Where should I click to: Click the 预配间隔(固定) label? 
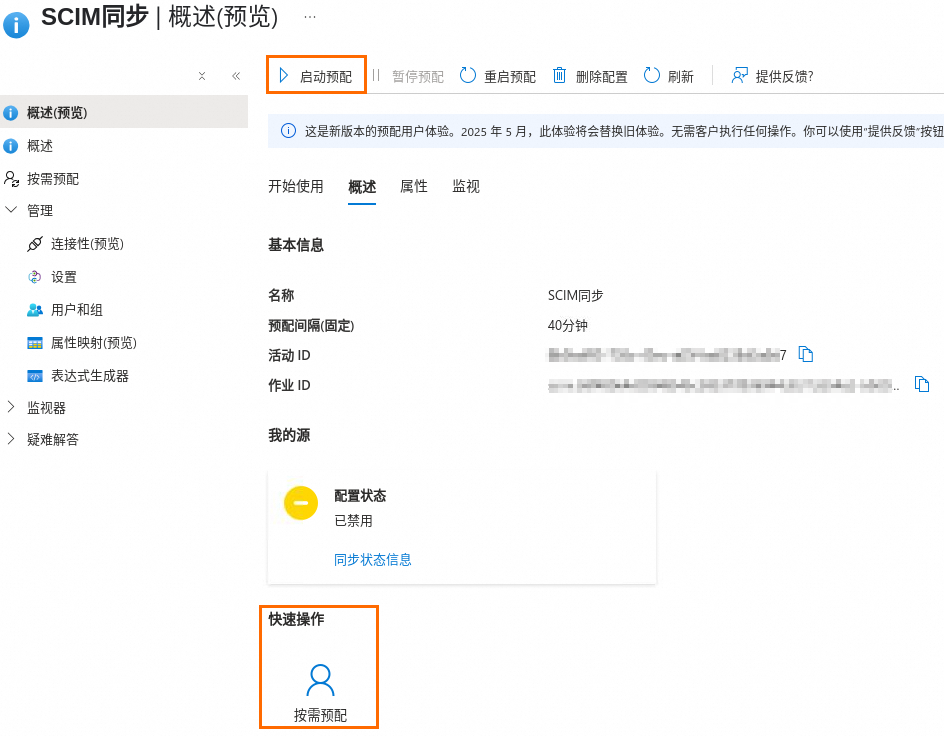point(311,326)
